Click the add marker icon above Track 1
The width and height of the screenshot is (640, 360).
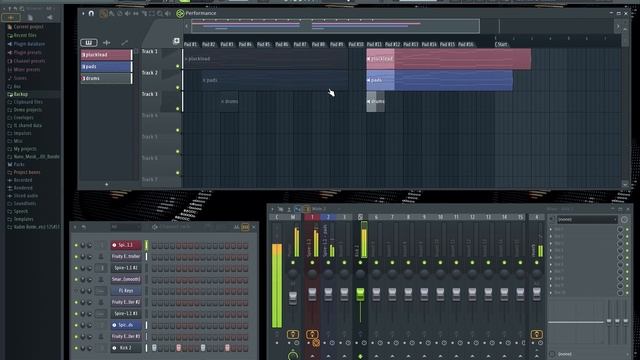(176, 41)
